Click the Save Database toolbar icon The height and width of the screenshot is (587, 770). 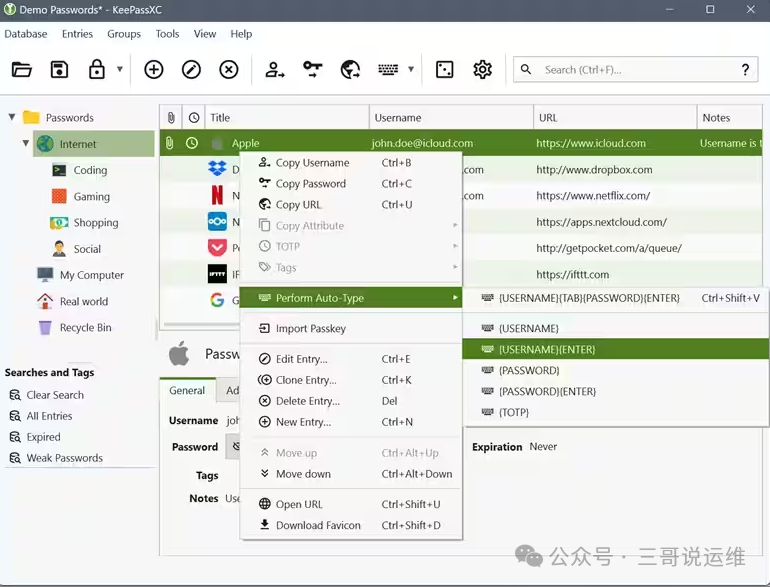[59, 69]
